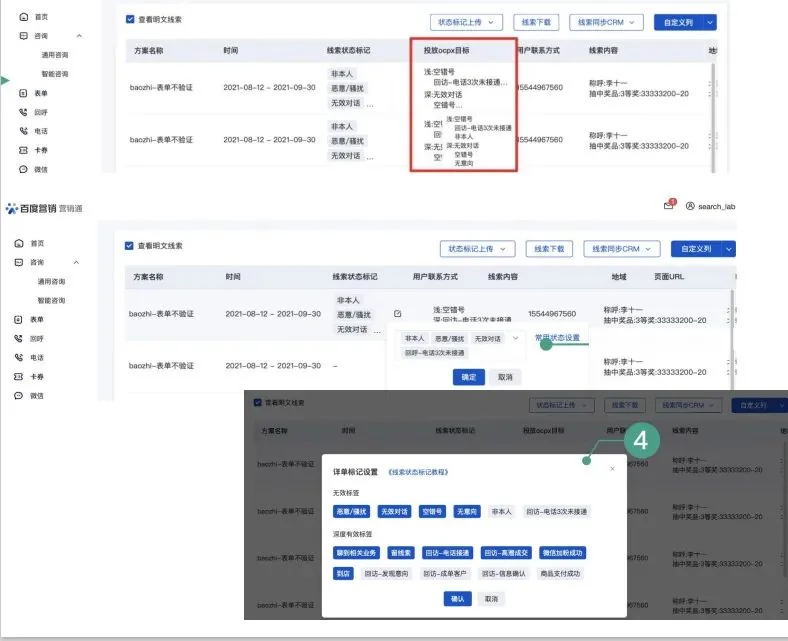Select 咨询 chat icon in top screenshot sidebar
The image size is (788, 641).
pyautogui.click(x=24, y=36)
